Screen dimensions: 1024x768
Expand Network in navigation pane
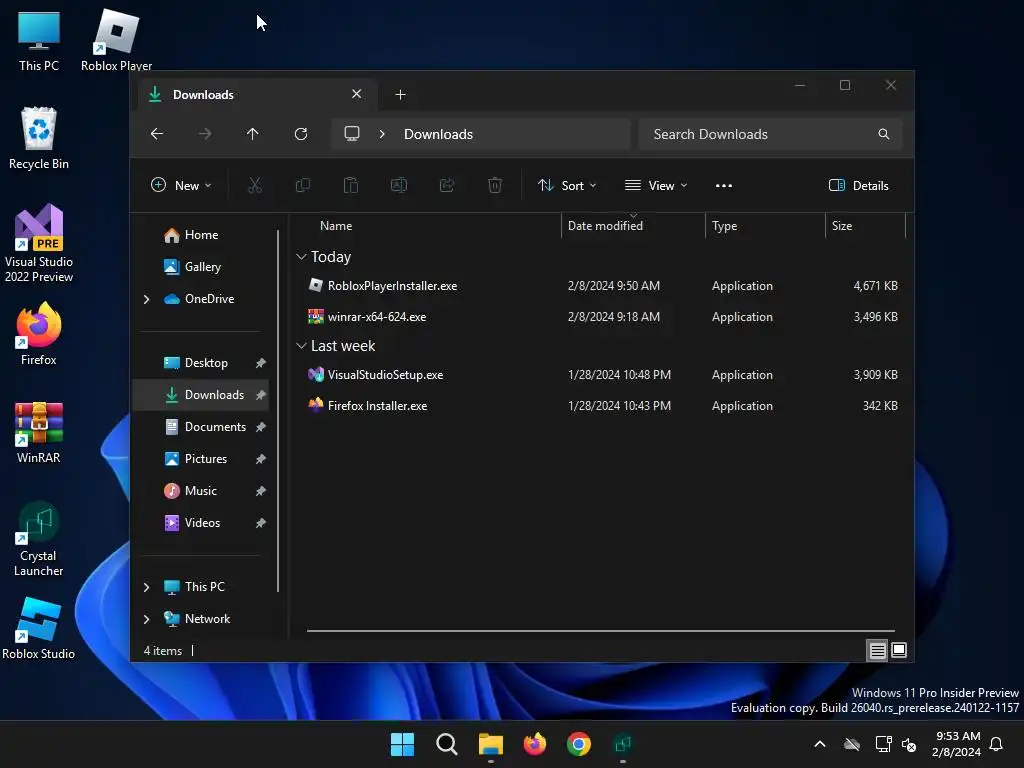click(x=146, y=619)
